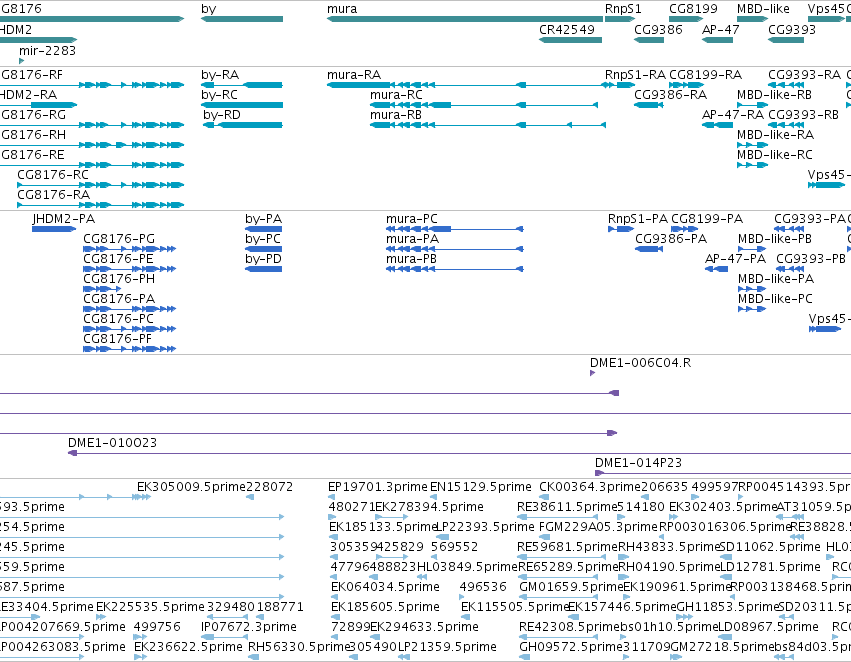Select the DME1-010023 feature label
The height and width of the screenshot is (662, 851).
(x=112, y=443)
